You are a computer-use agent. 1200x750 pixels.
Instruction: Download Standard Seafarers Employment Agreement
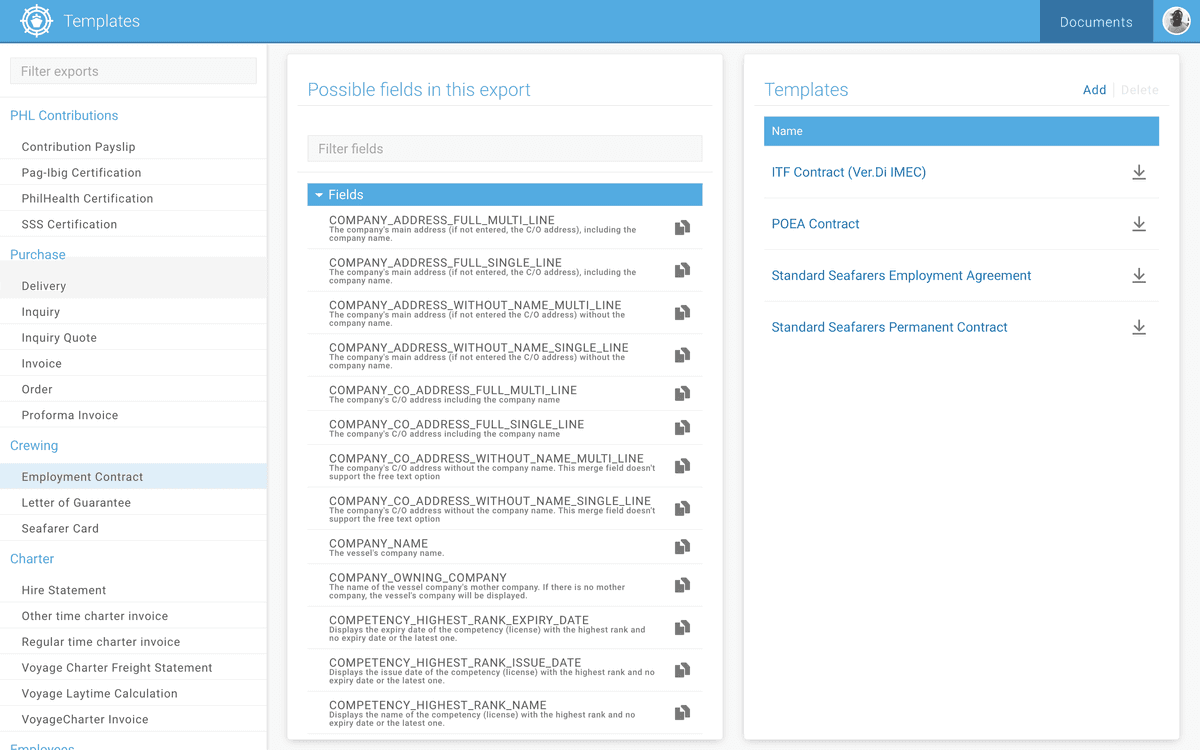click(x=1138, y=276)
